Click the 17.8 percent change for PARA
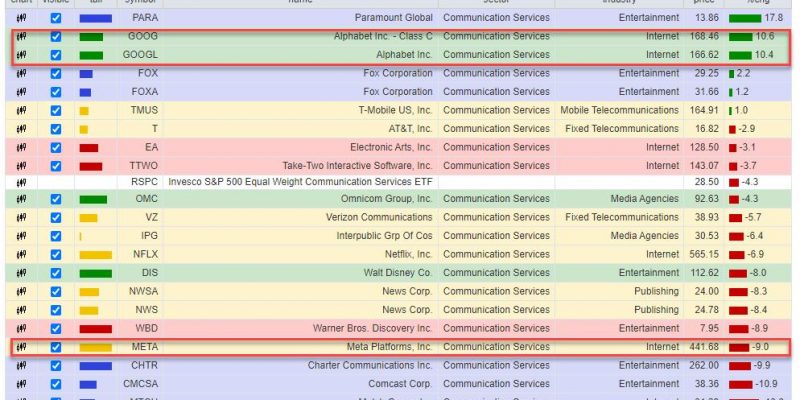Screen dimensions: 800x400 (x=773, y=18)
